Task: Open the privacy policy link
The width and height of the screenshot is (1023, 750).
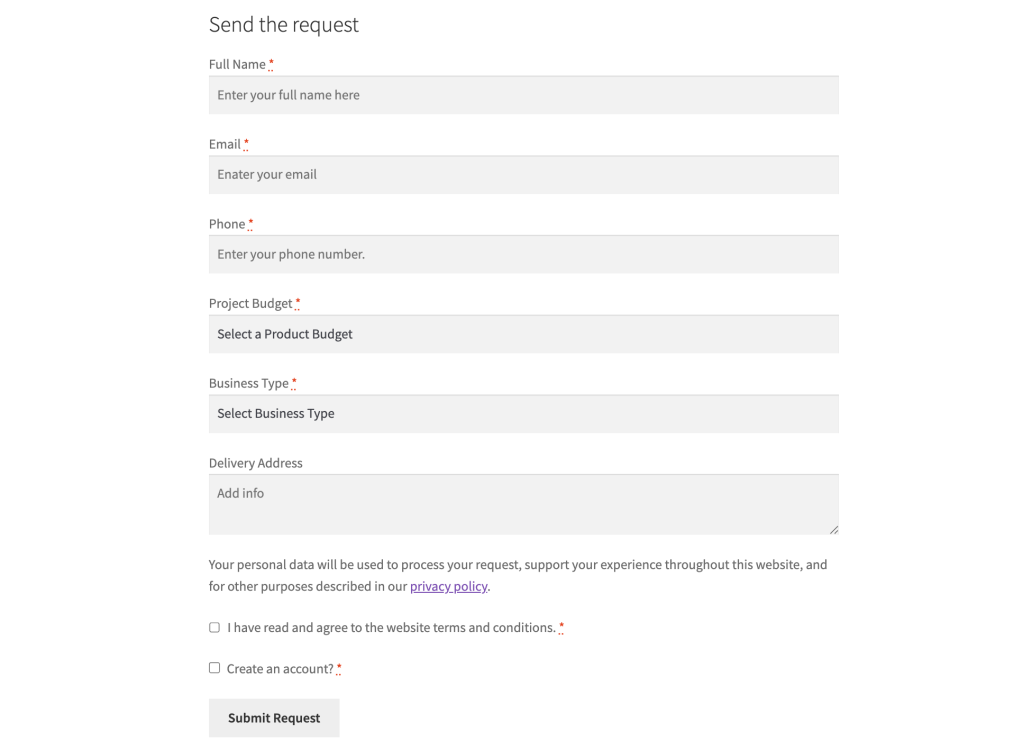Action: [x=448, y=586]
